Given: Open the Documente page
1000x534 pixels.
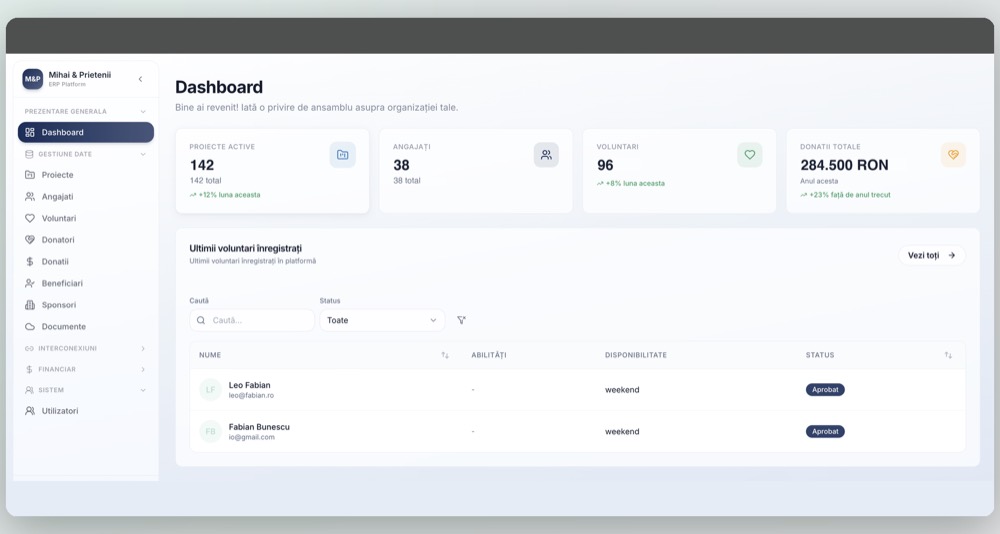Looking at the screenshot, I should (85, 327).
